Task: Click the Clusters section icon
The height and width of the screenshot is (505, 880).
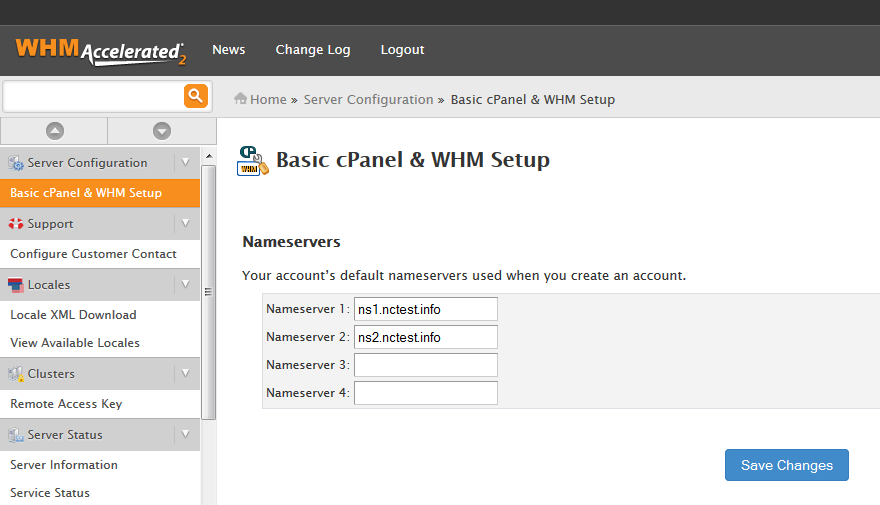Action: (16, 374)
